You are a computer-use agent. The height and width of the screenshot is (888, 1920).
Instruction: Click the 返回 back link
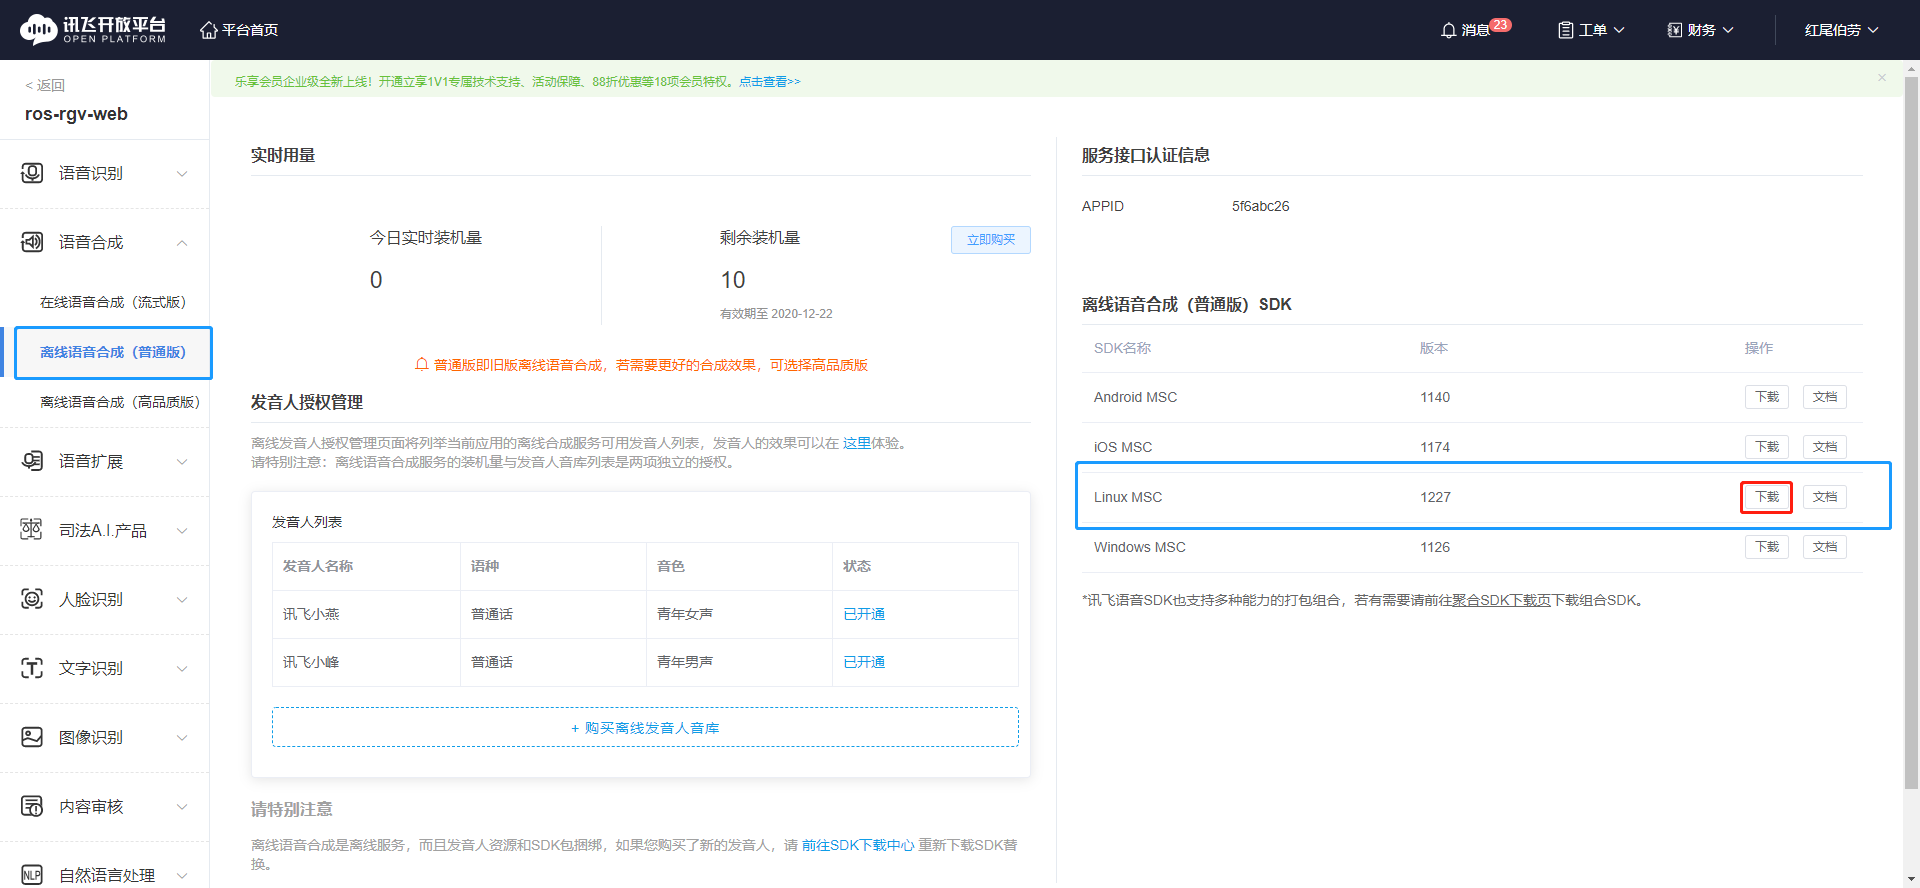pos(45,85)
